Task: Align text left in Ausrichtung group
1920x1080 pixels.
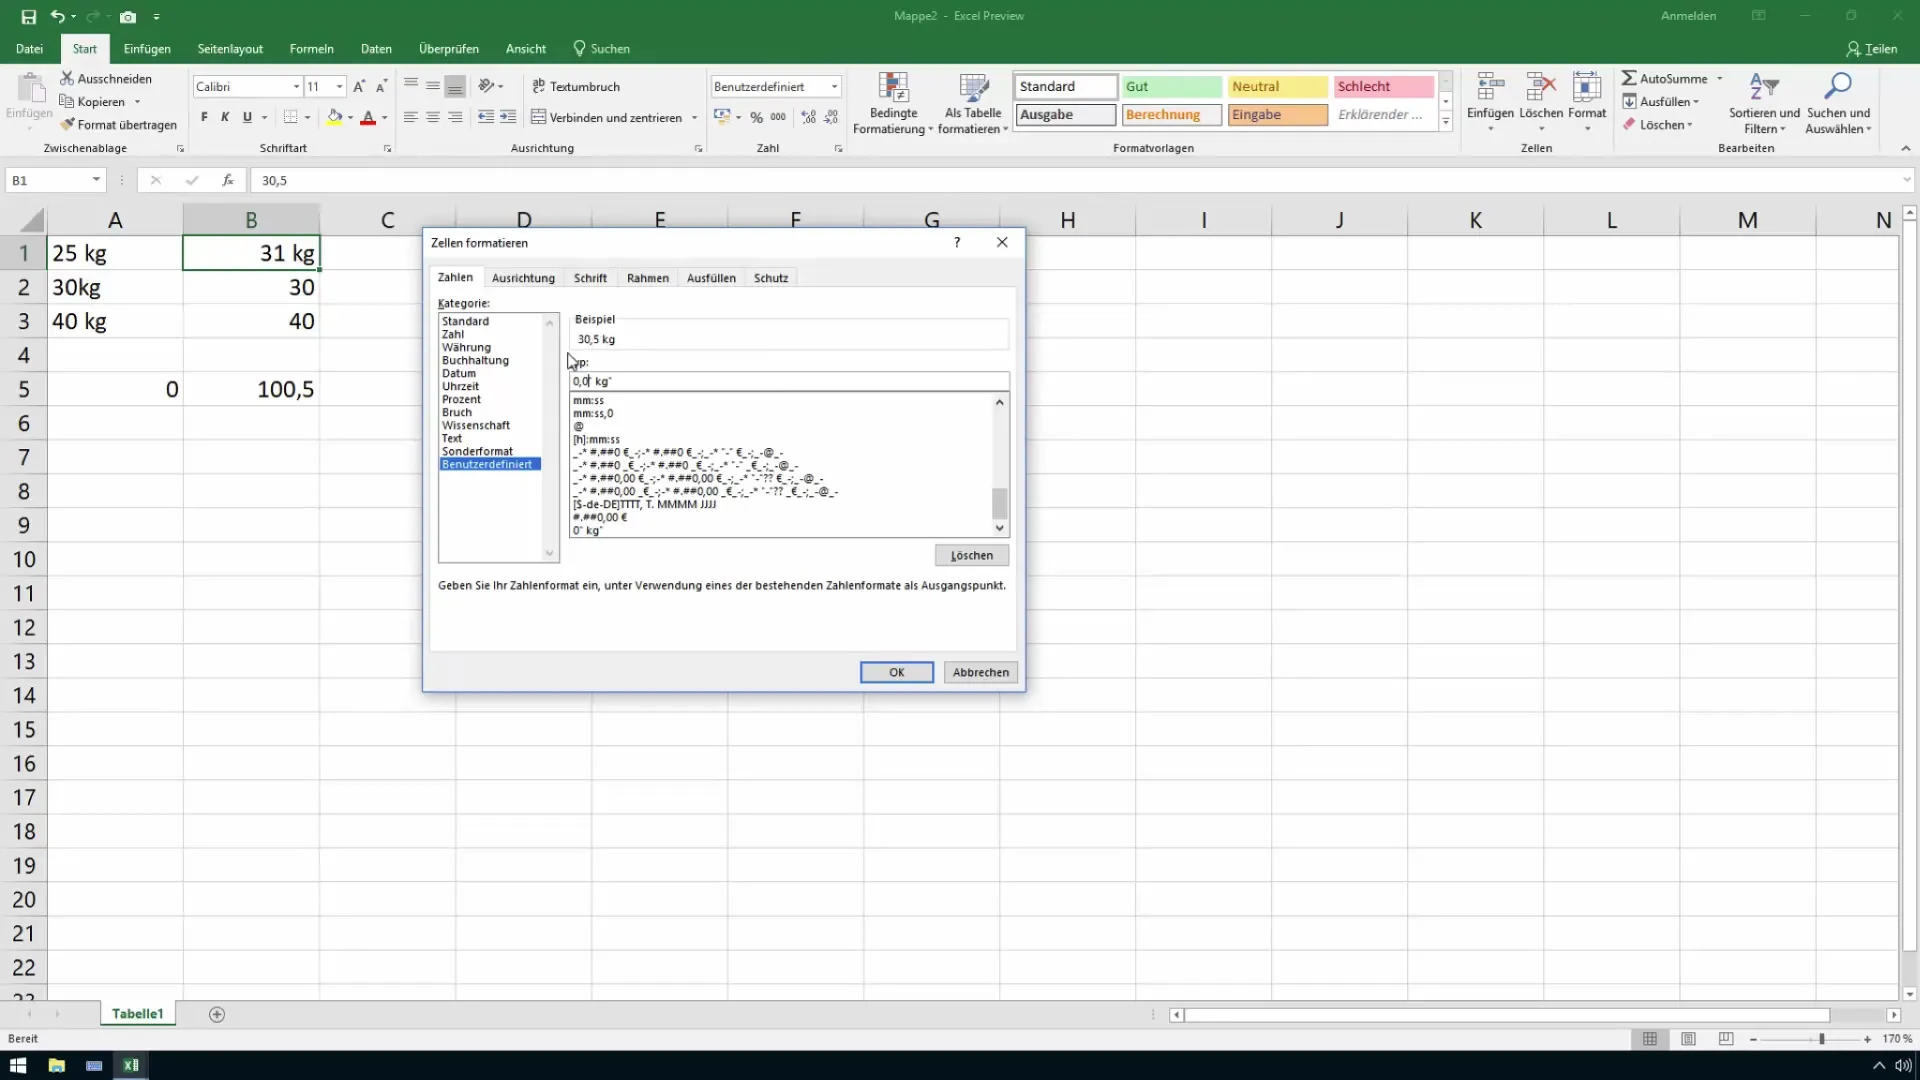Action: point(410,117)
